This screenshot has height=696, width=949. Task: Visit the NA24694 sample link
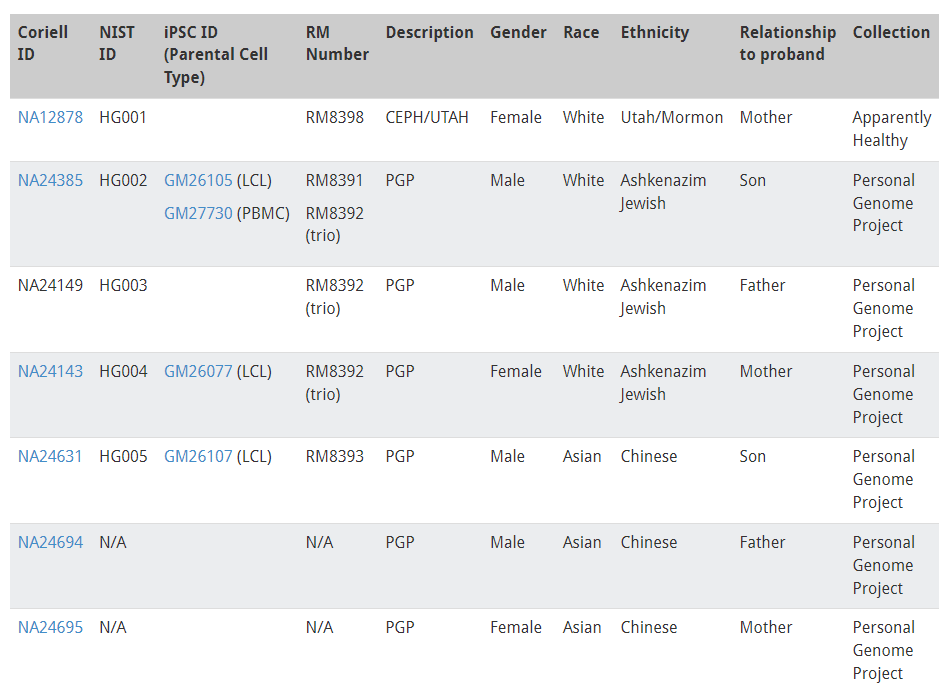pos(50,542)
